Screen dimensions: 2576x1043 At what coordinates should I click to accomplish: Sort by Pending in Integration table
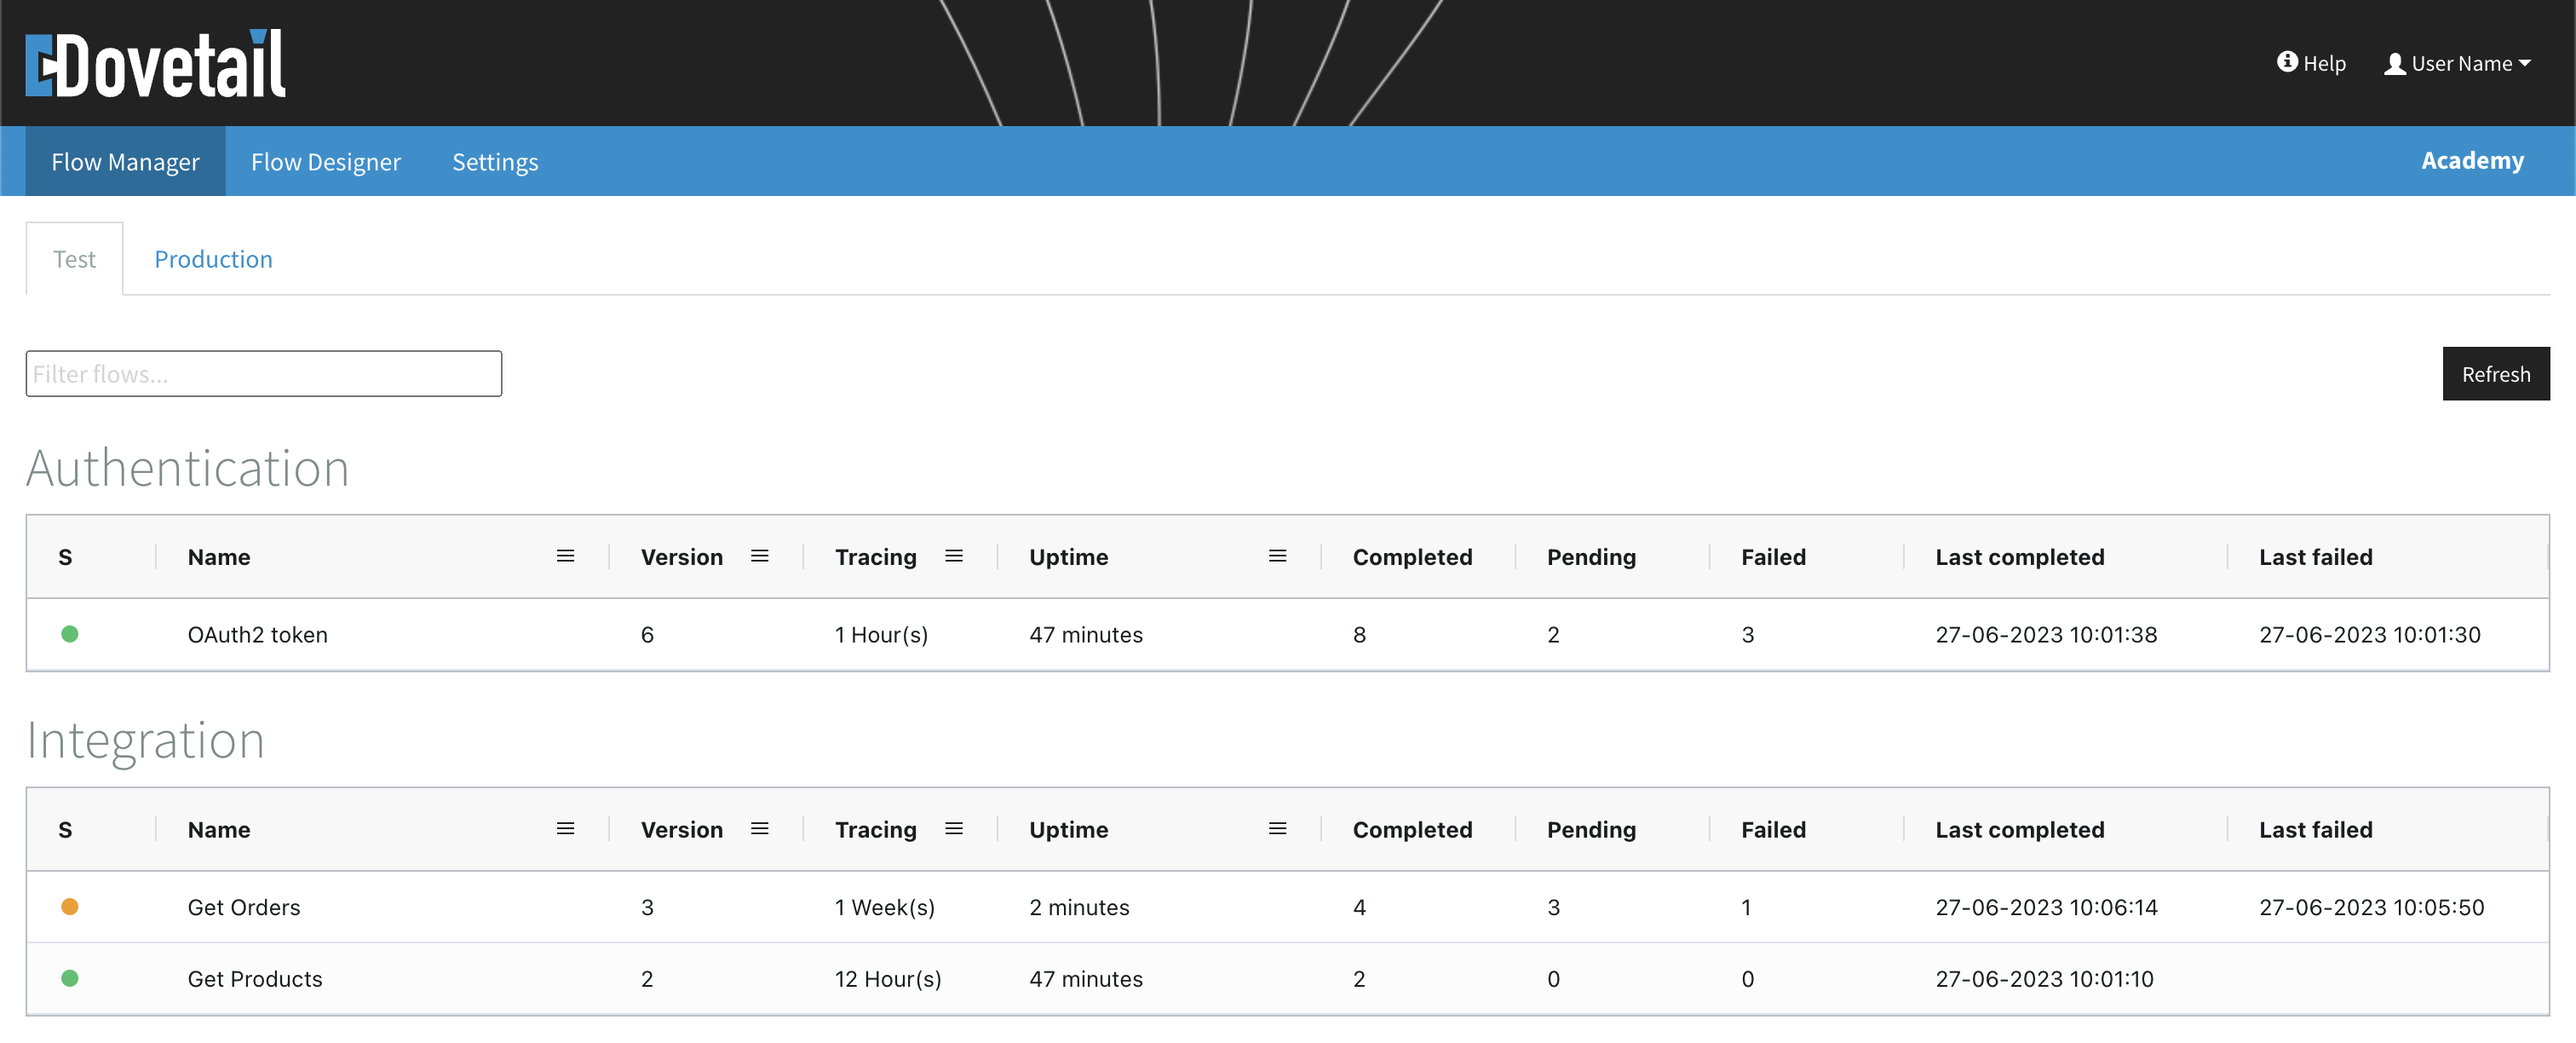pos(1591,829)
